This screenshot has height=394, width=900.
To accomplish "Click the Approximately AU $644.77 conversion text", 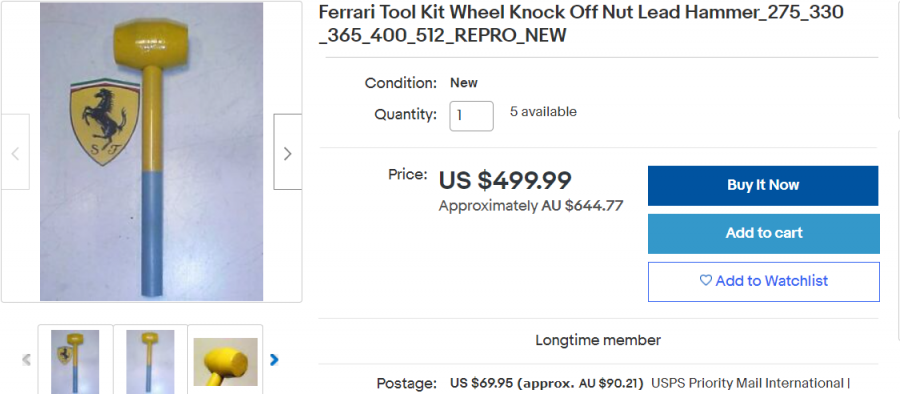I will click(x=531, y=206).
